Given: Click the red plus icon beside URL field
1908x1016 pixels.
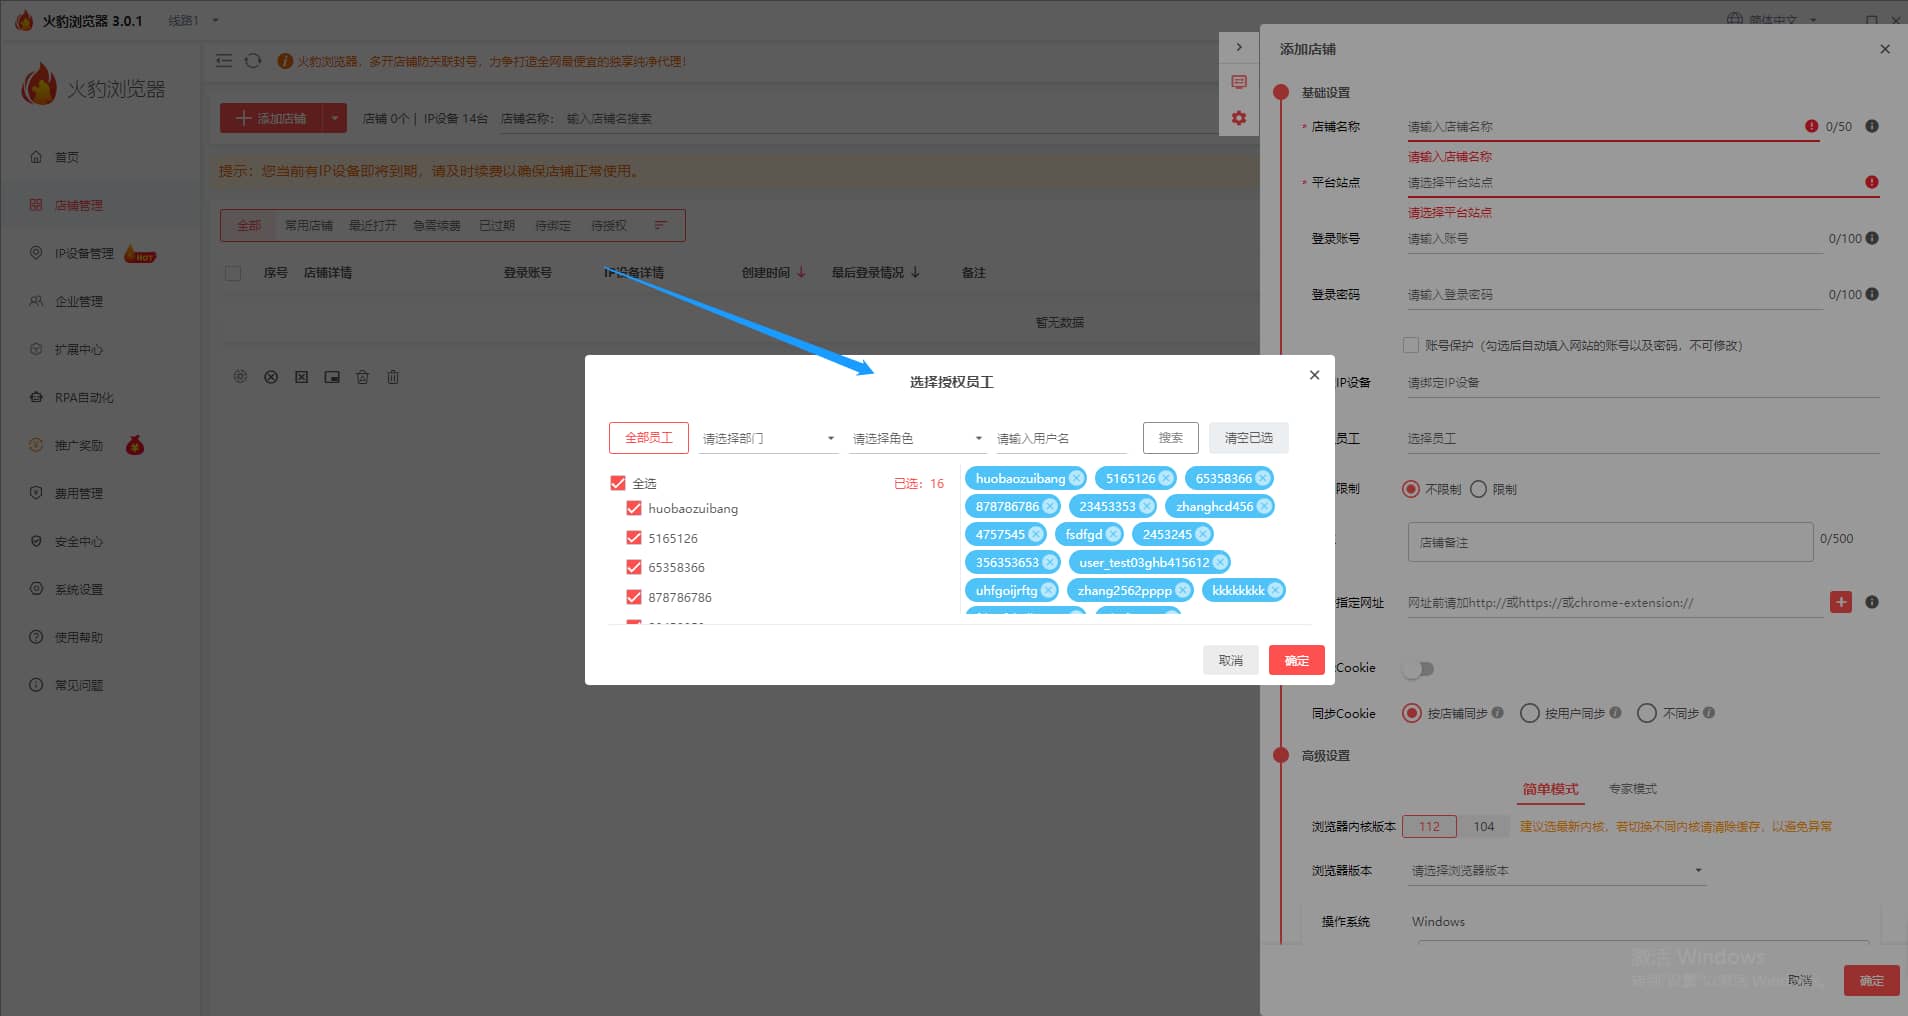Looking at the screenshot, I should (1840, 602).
